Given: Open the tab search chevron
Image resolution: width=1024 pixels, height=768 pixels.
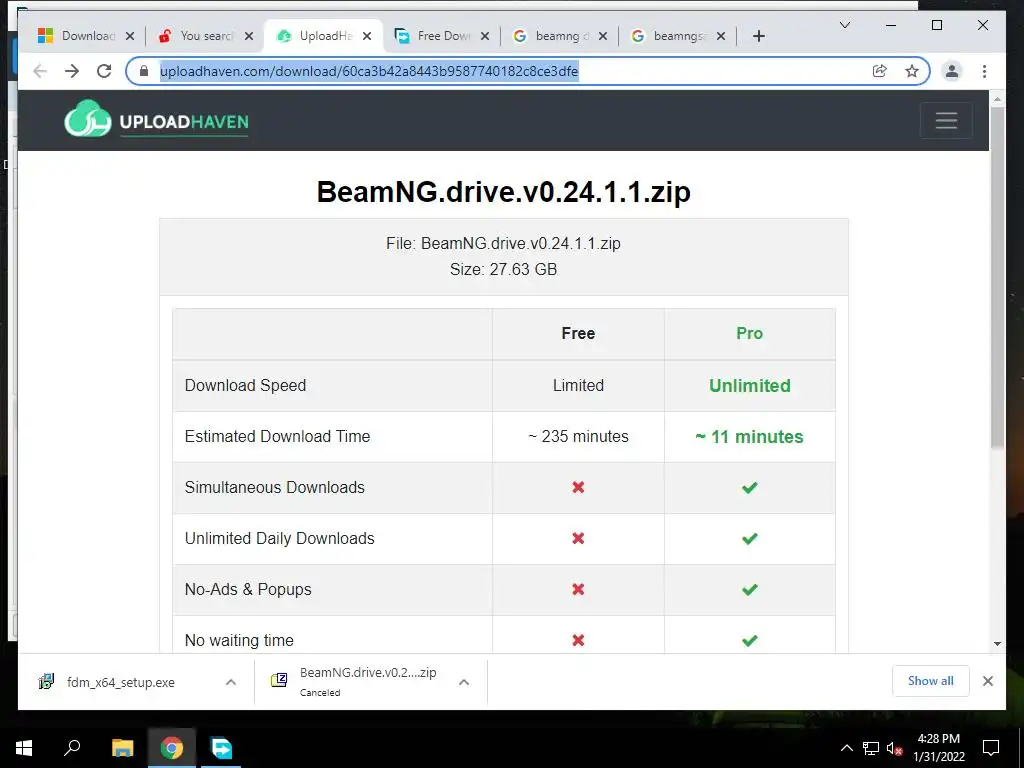Looking at the screenshot, I should [x=844, y=25].
